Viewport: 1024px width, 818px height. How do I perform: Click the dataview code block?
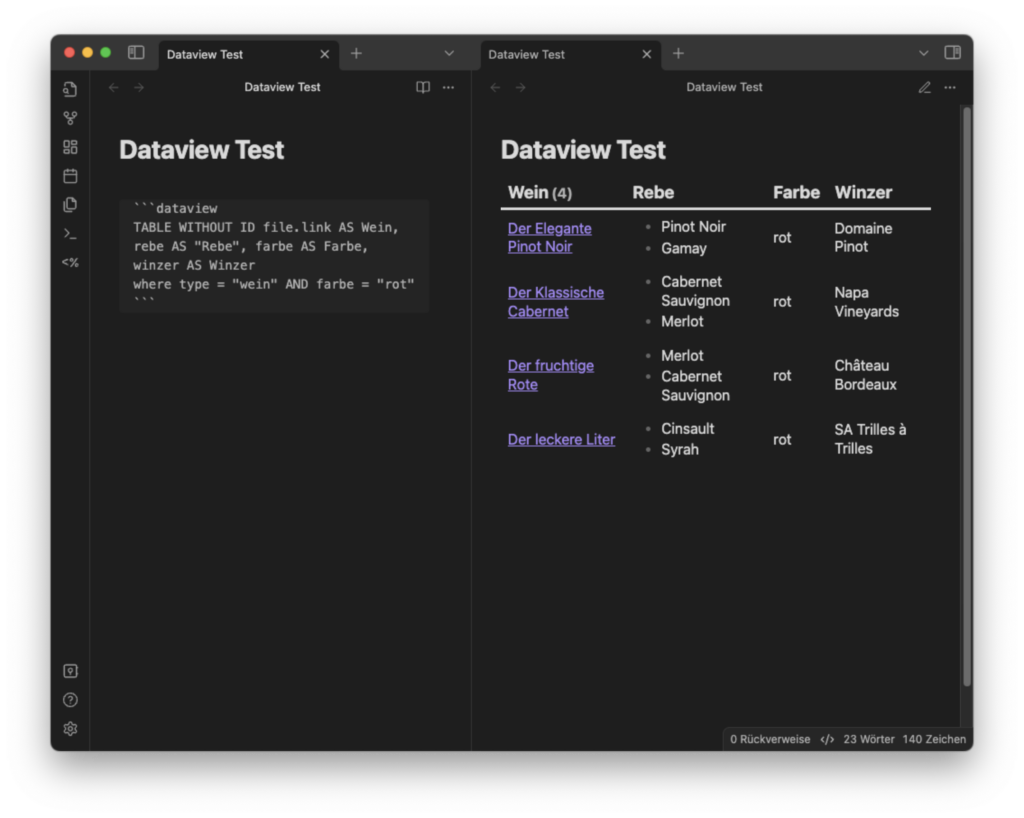(274, 255)
